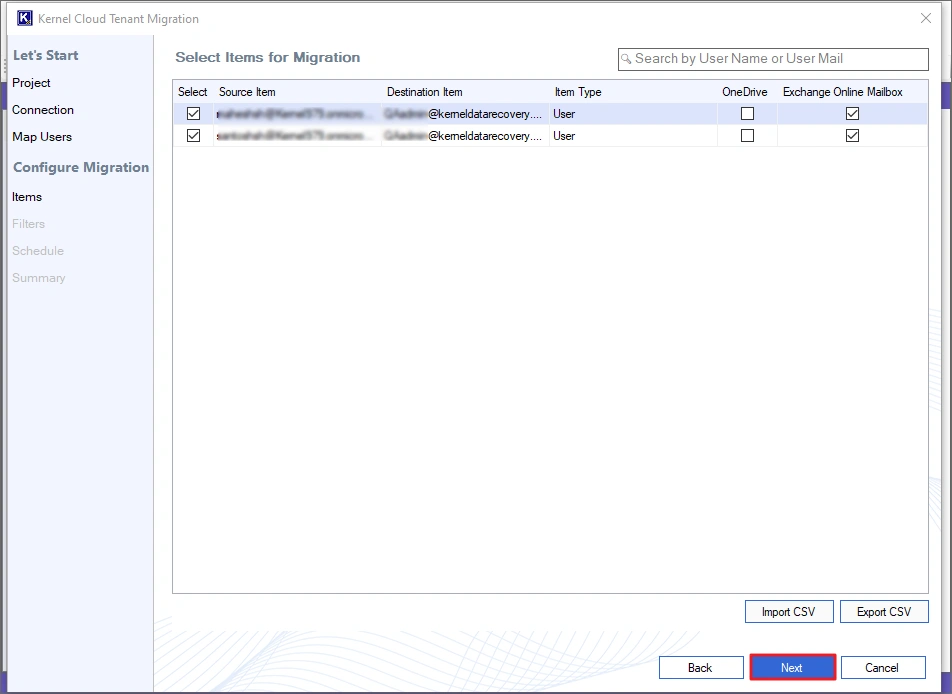Disable Exchange Online Mailbox for the first user
This screenshot has height=694, width=952.
[x=852, y=113]
